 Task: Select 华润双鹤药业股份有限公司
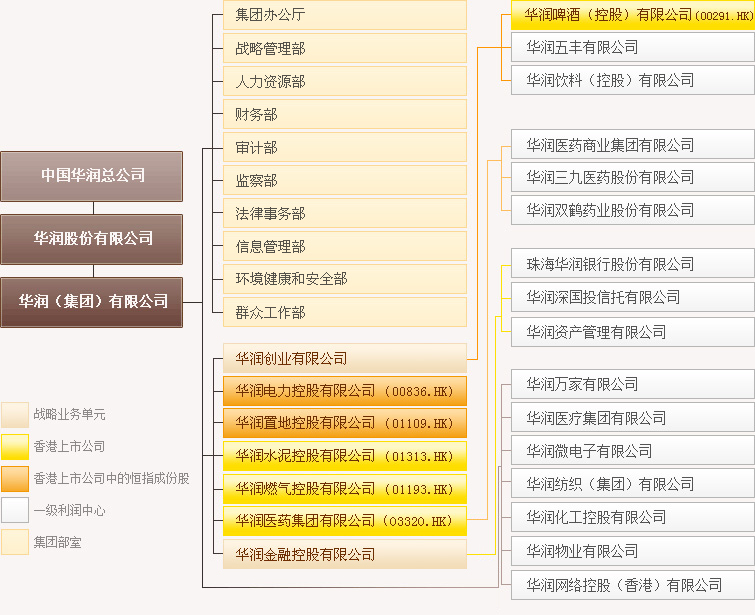pos(633,210)
